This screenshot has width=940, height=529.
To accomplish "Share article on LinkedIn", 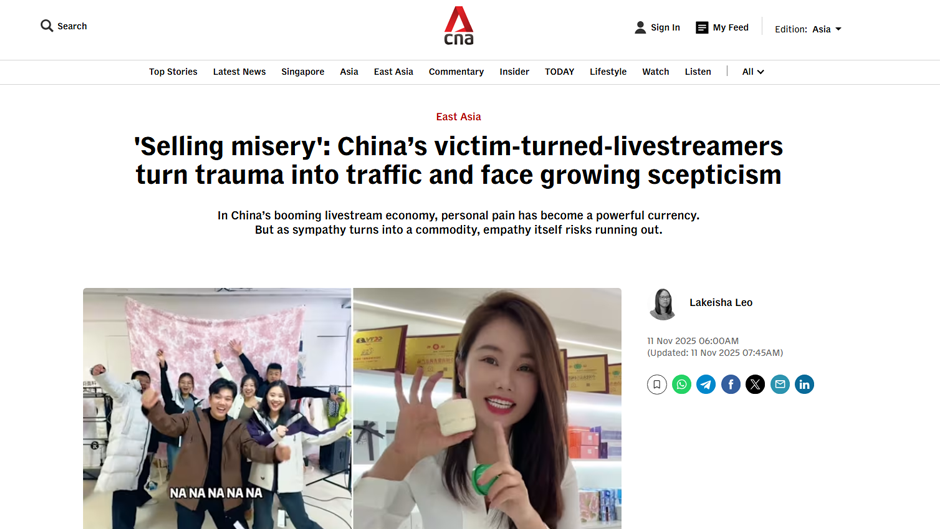I will (804, 384).
